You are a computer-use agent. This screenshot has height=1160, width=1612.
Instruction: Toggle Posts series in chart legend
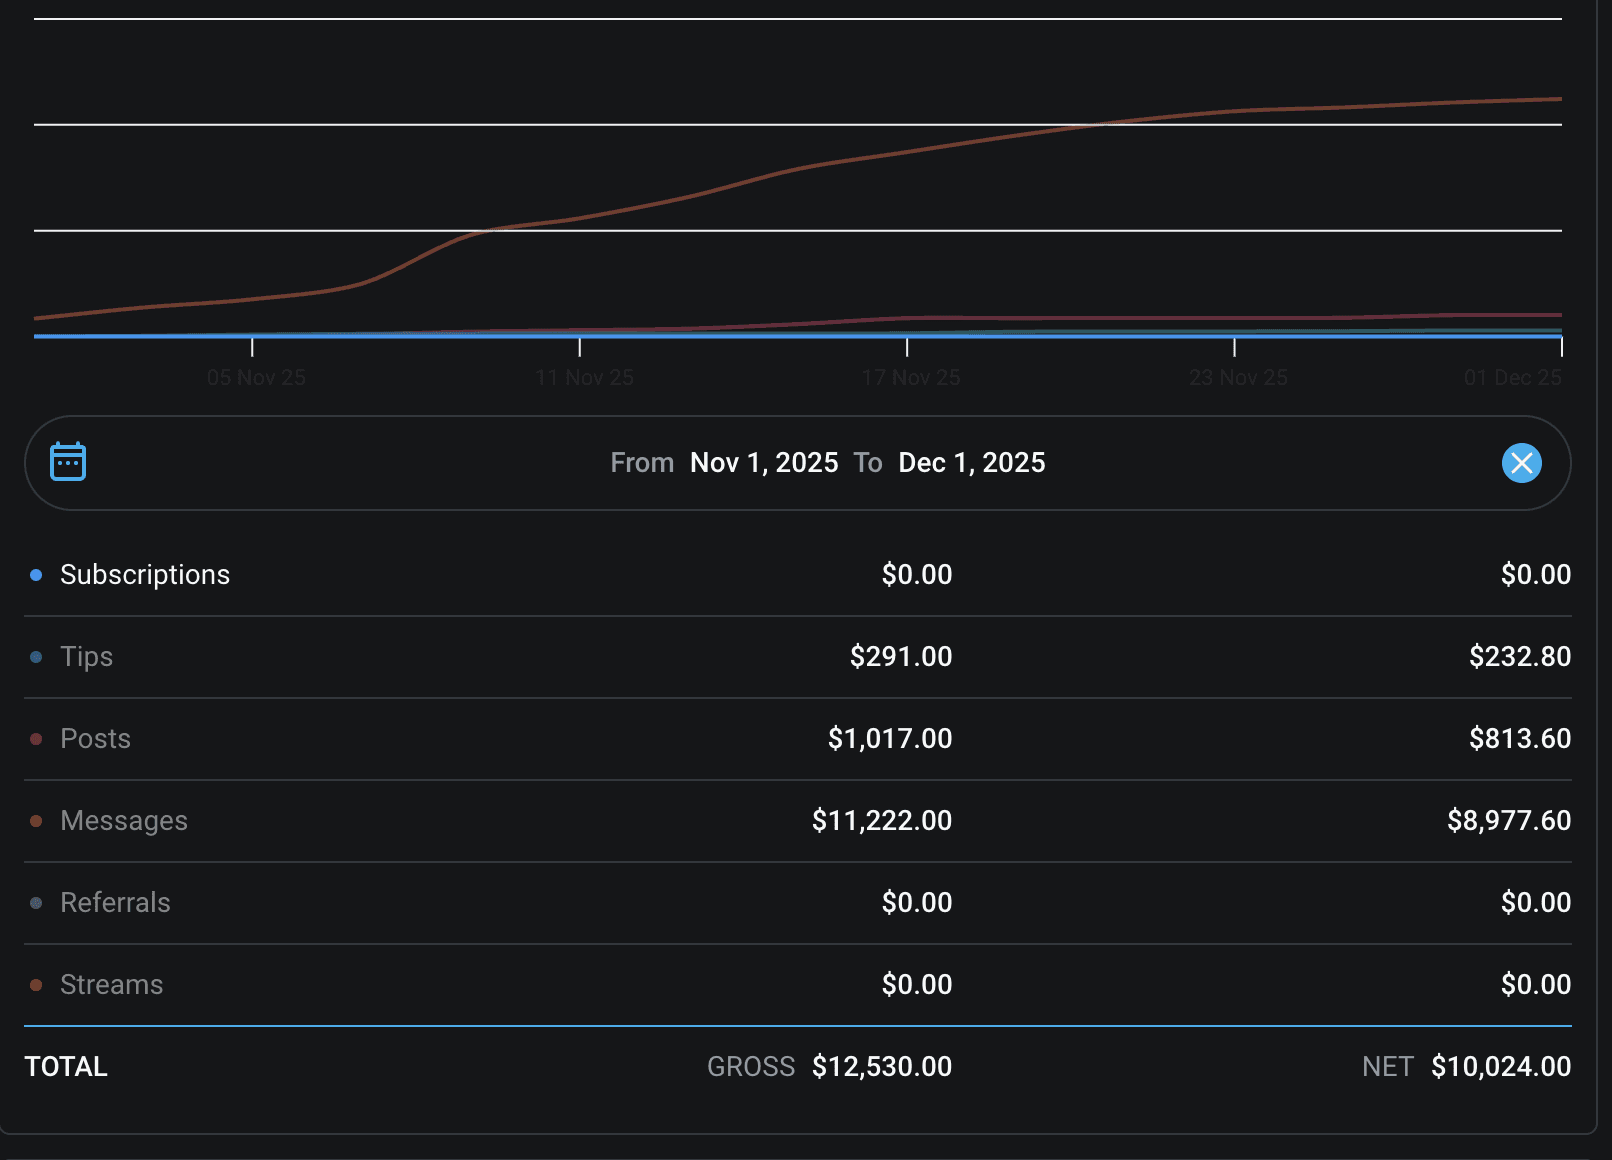tap(95, 739)
